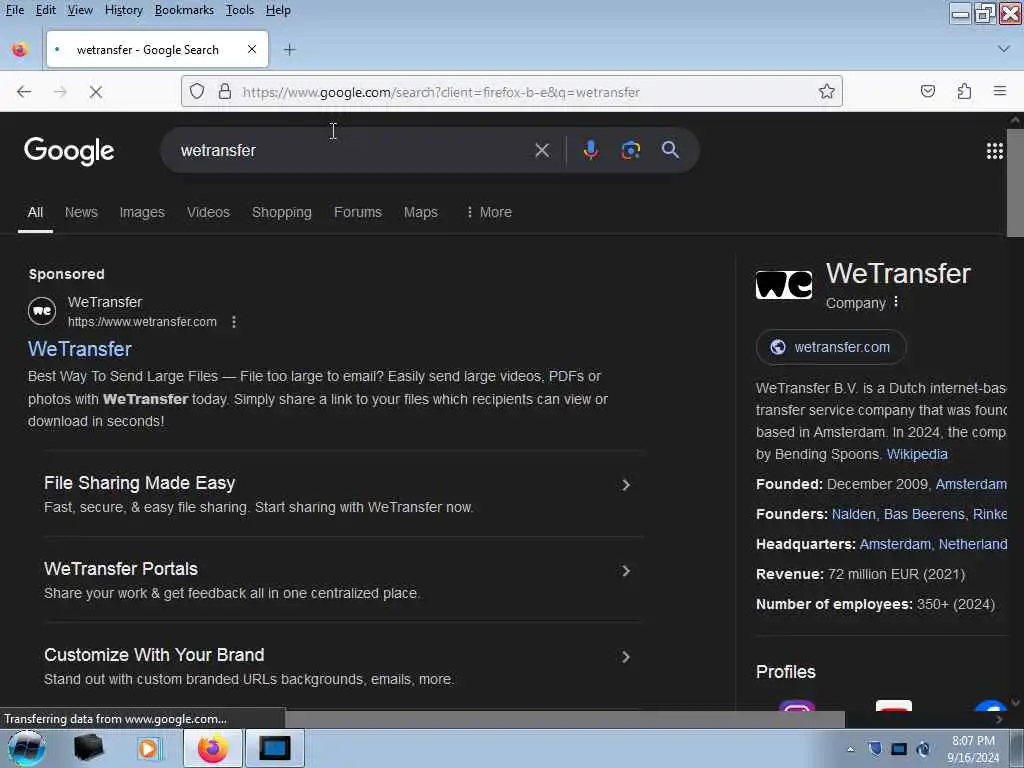Stop loading the page
This screenshot has height=768, width=1024.
pos(96,92)
